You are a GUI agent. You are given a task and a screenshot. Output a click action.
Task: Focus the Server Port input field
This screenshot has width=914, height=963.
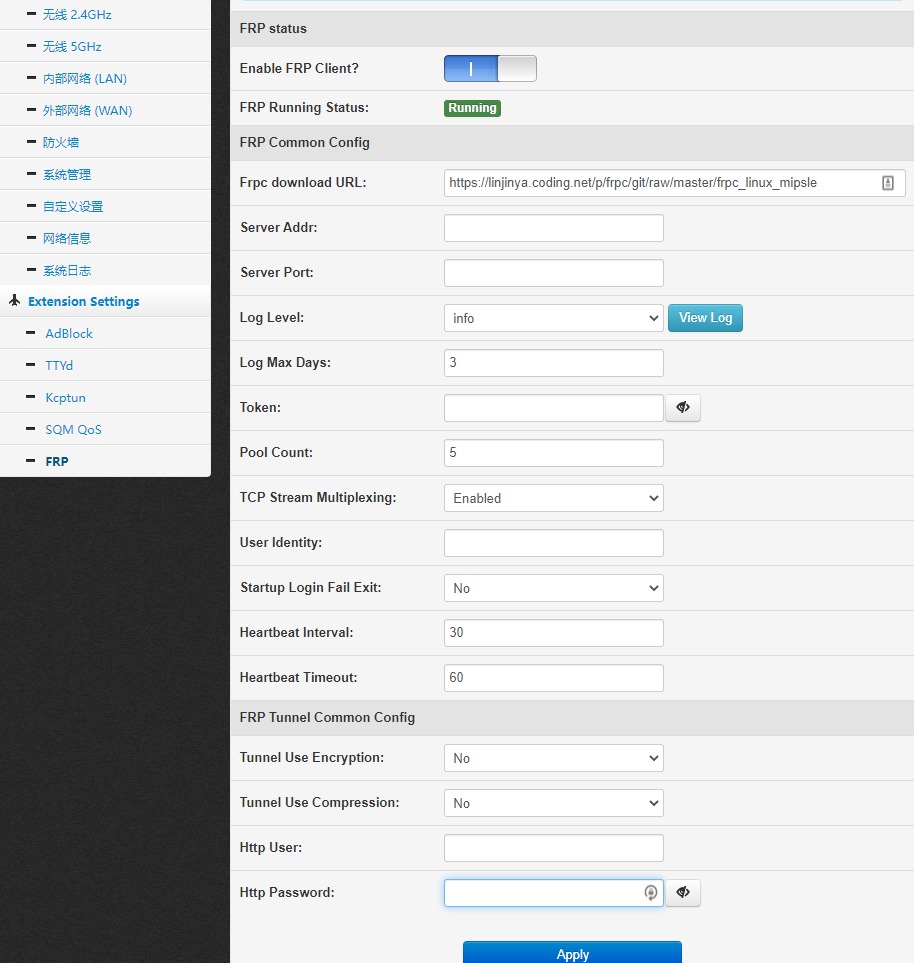[553, 273]
